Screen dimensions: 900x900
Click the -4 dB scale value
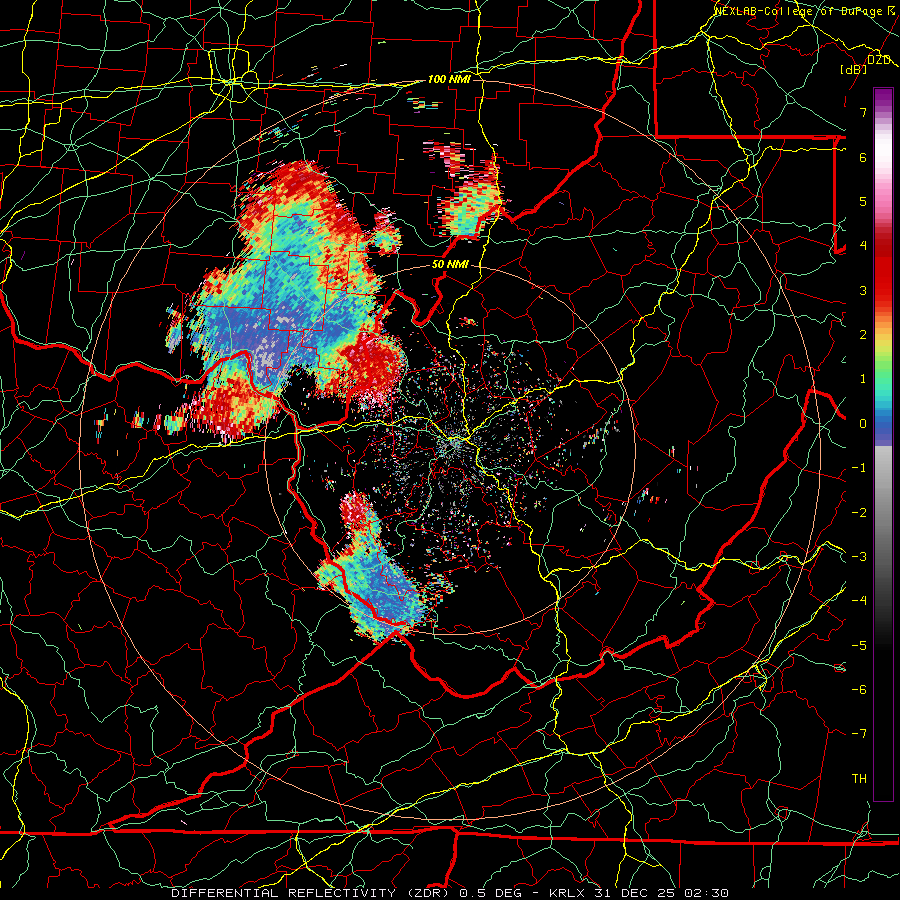[859, 601]
